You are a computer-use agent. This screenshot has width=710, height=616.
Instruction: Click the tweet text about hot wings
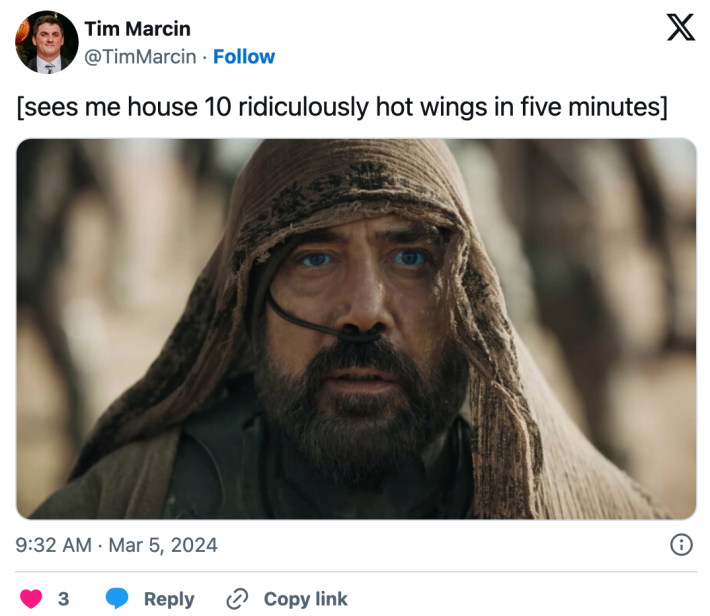coord(341,107)
